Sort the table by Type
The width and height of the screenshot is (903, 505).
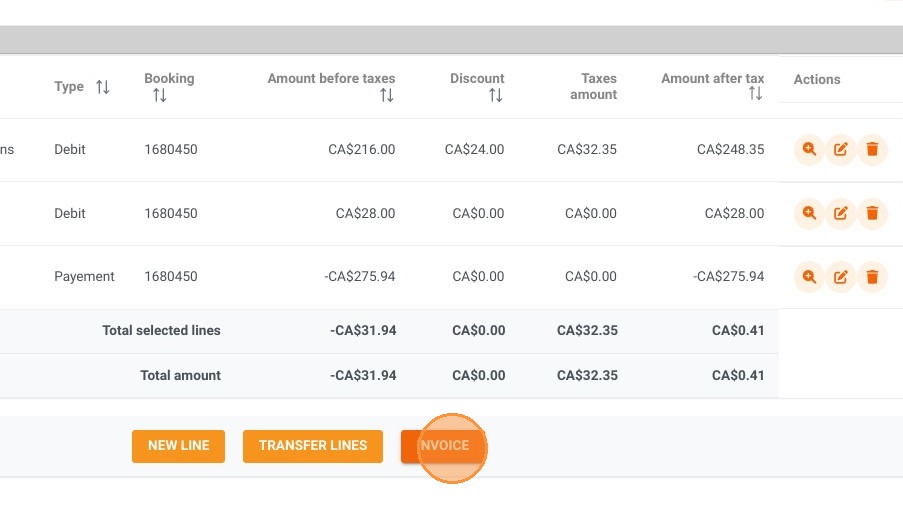click(x=103, y=87)
